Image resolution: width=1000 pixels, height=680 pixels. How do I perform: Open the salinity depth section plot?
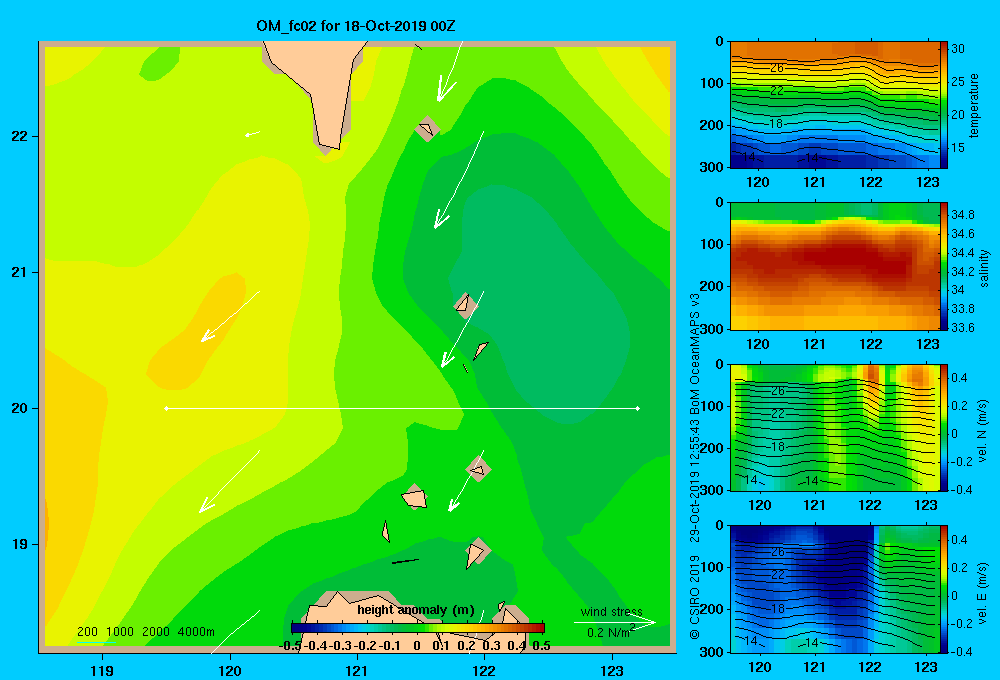point(834,266)
